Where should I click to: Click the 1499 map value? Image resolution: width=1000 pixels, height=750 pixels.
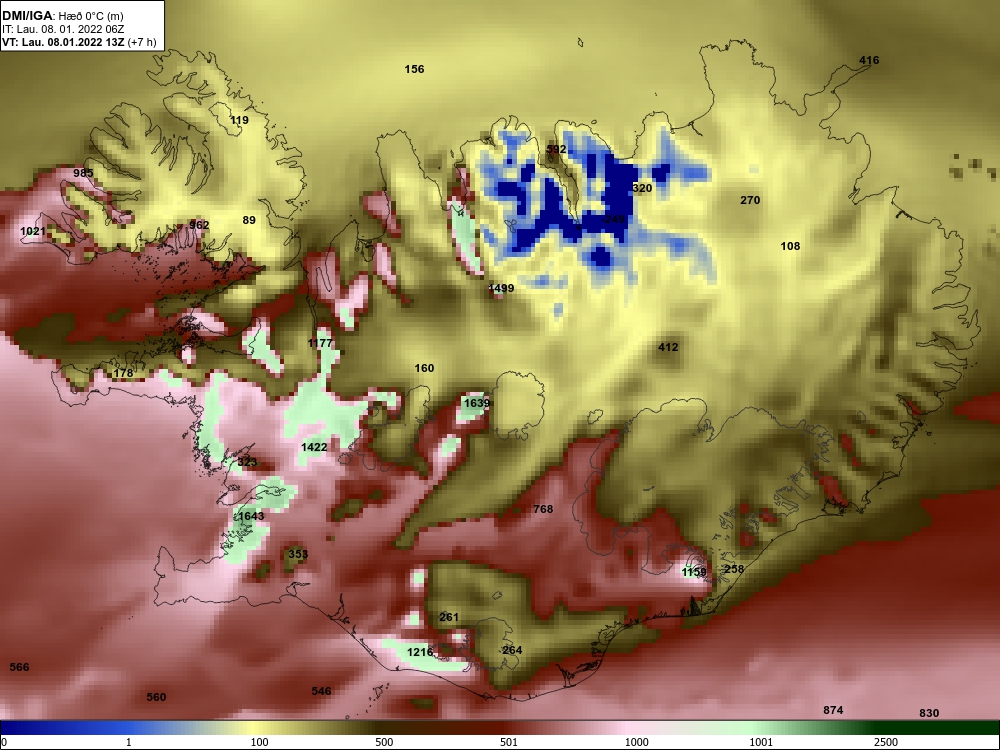pyautogui.click(x=501, y=288)
